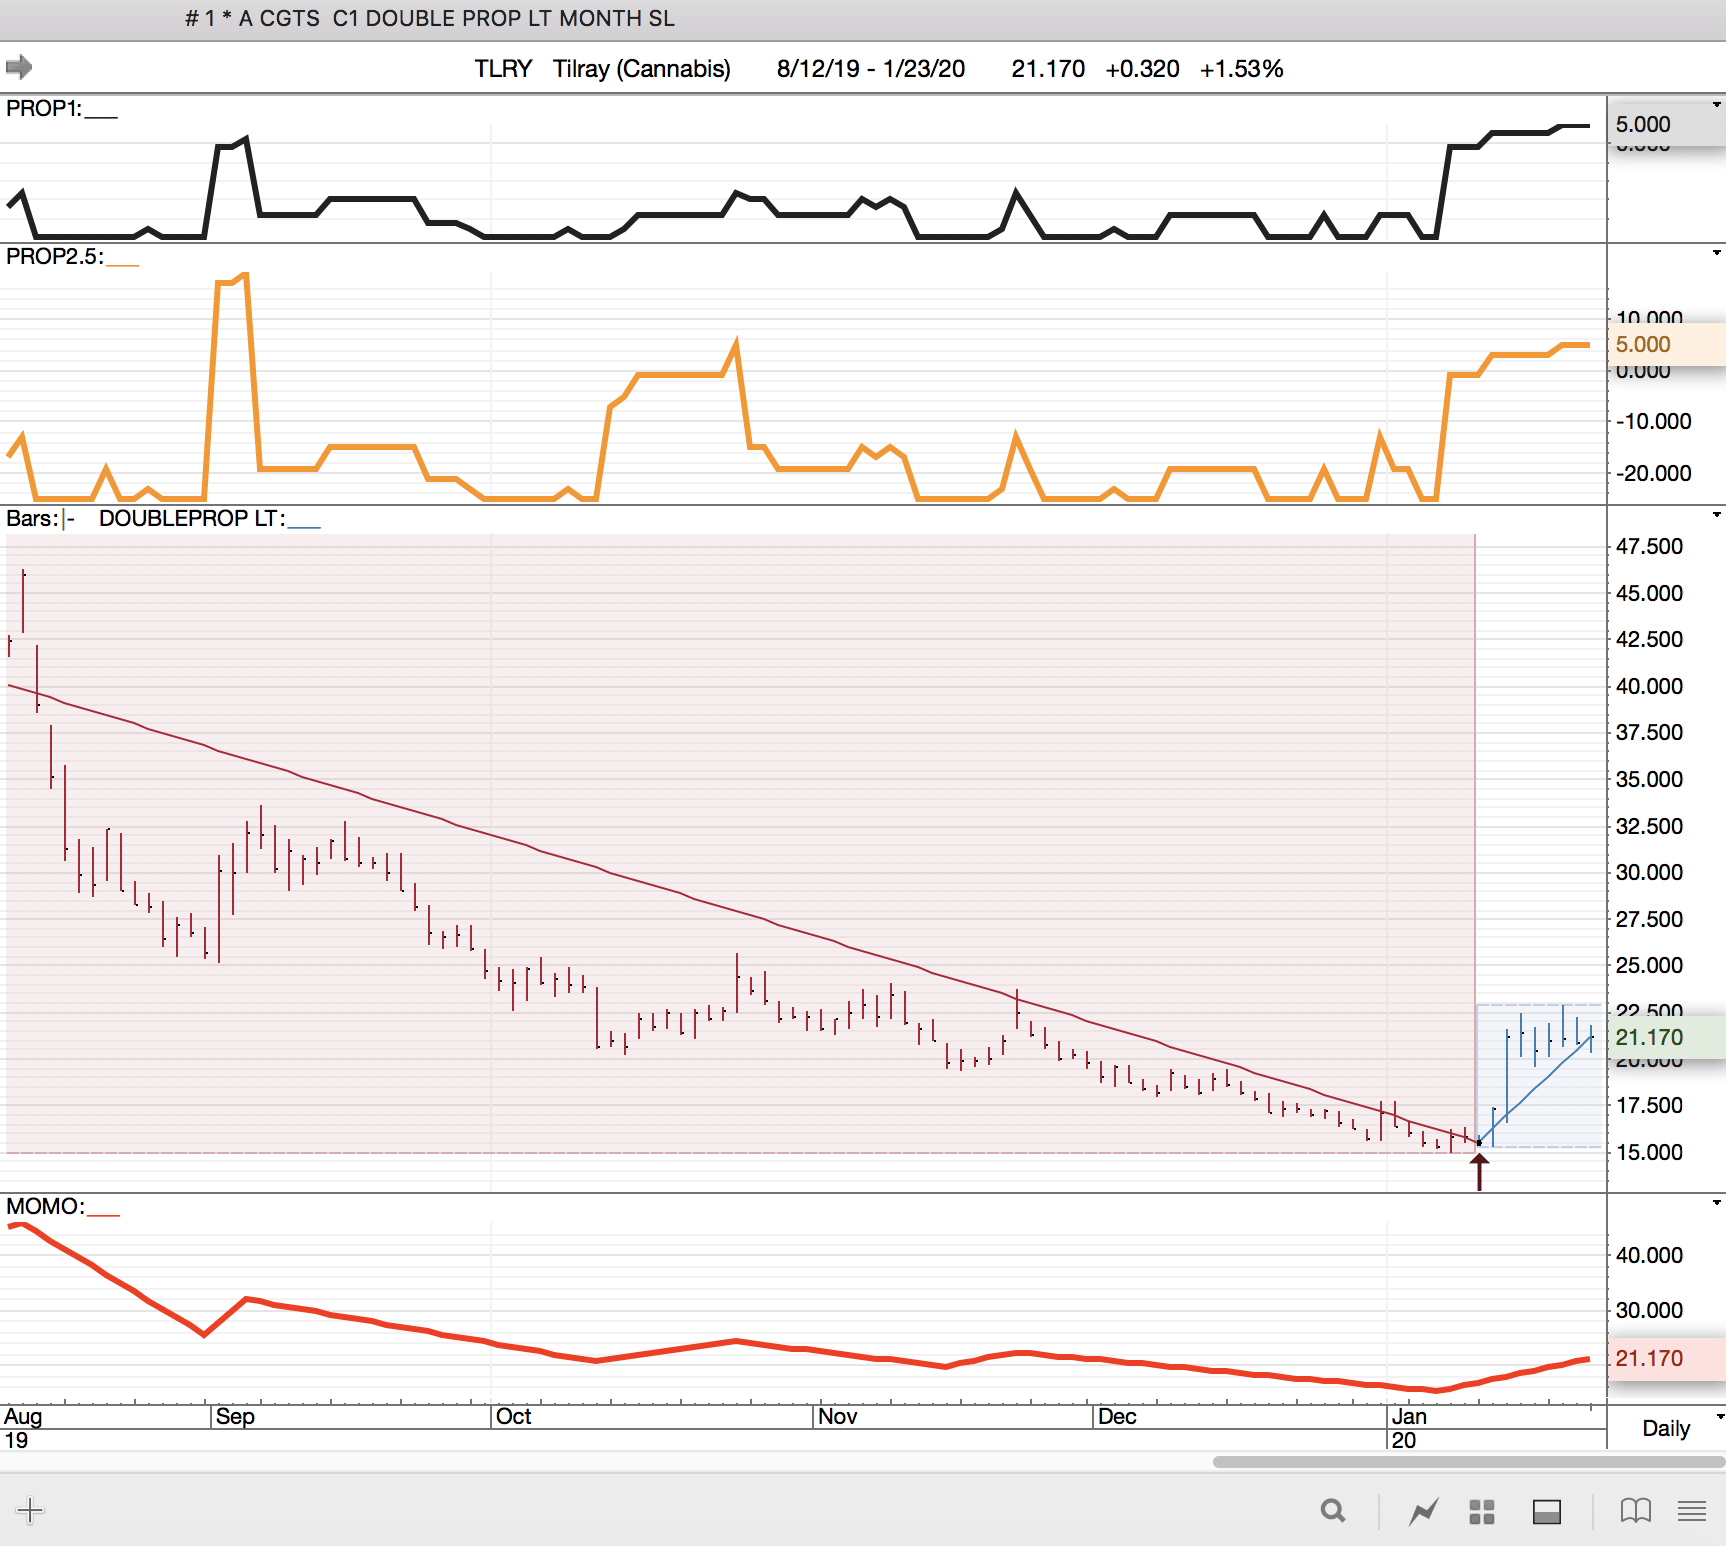Open the MOMO pane dropdown arrow
The width and height of the screenshot is (1726, 1546).
click(x=1716, y=1203)
